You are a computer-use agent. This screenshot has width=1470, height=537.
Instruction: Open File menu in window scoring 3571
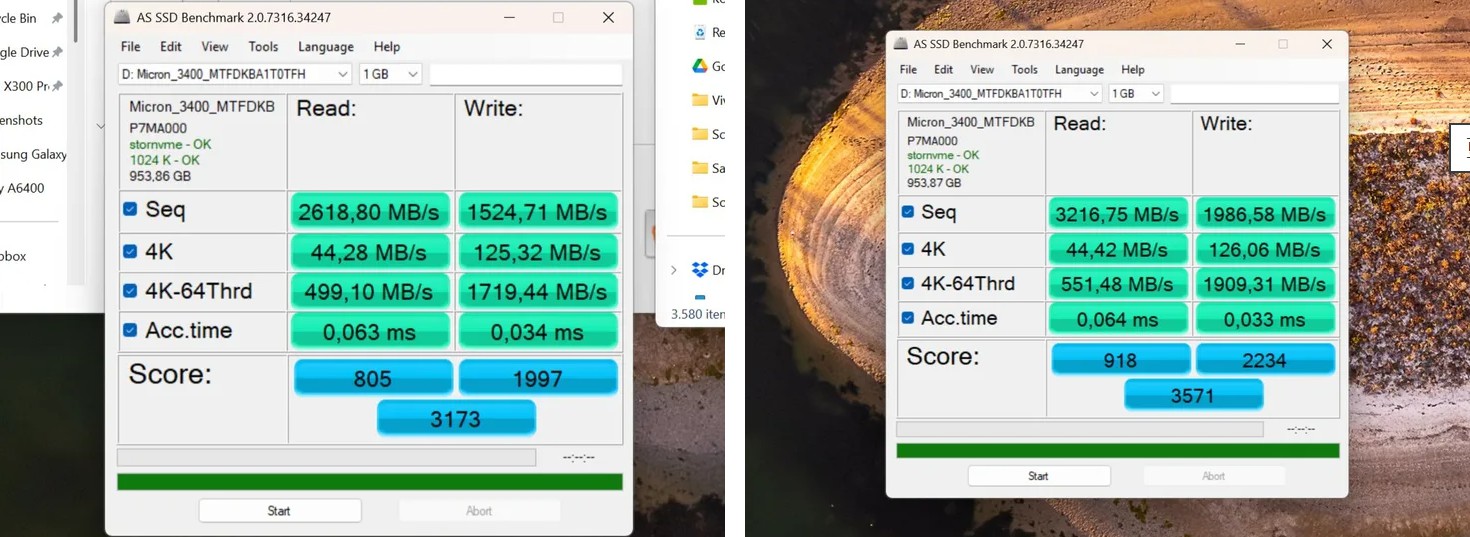pos(908,69)
